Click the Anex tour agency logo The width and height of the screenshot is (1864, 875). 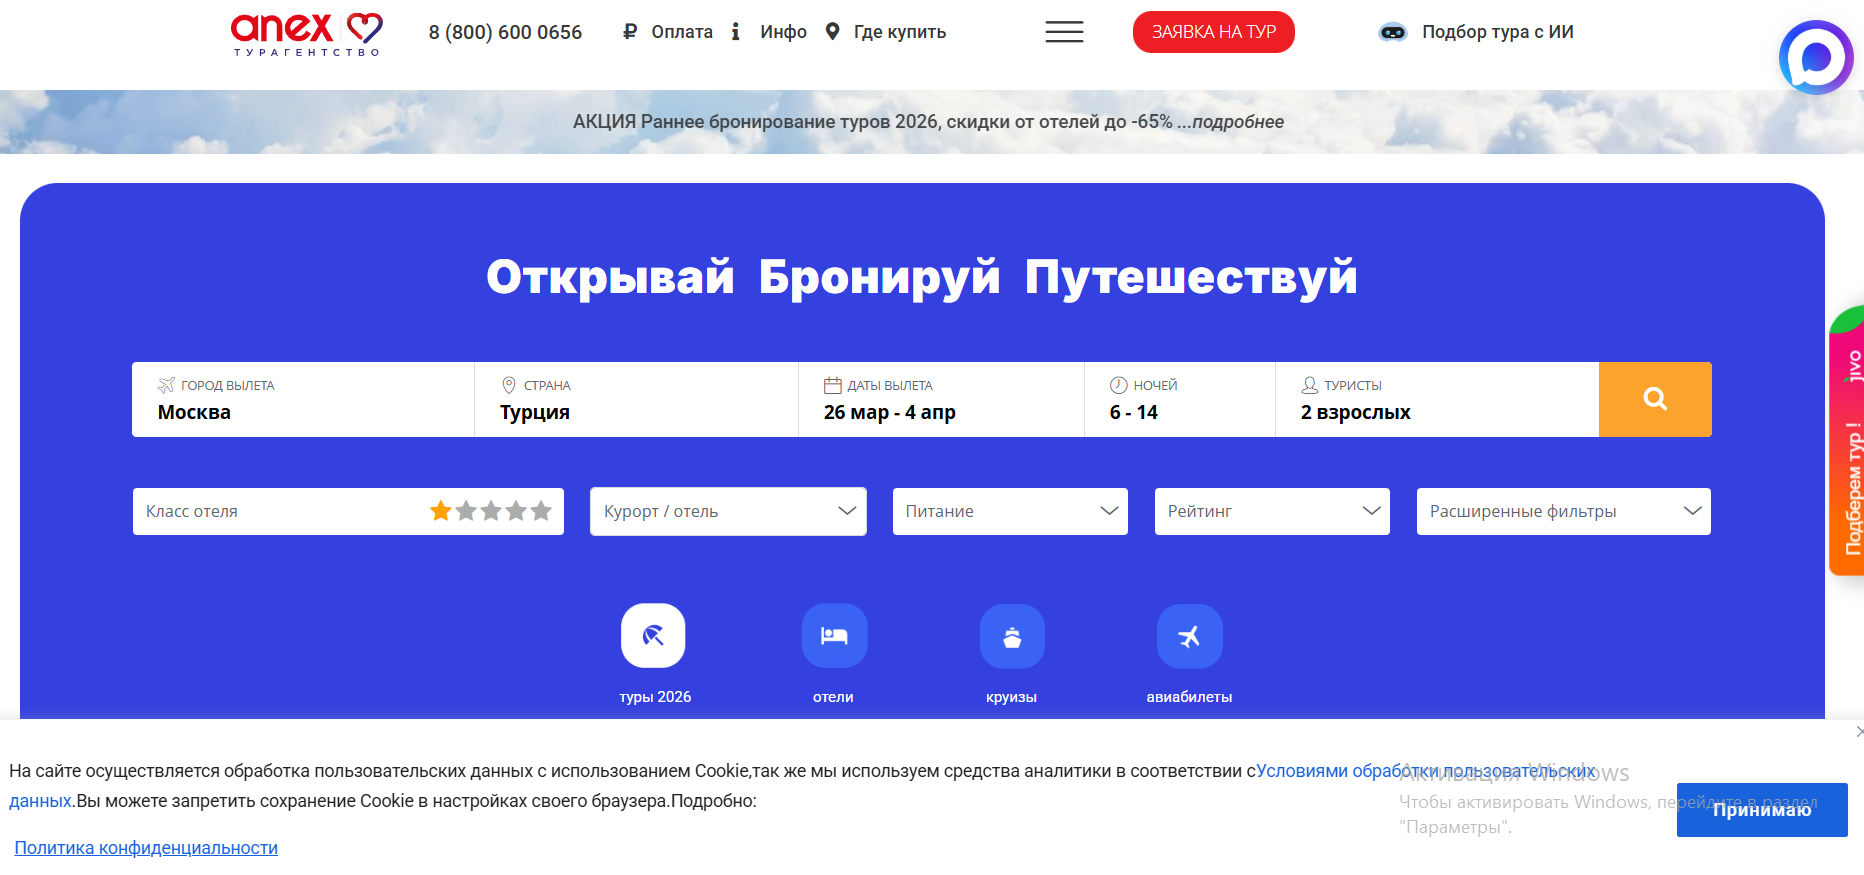pos(306,33)
